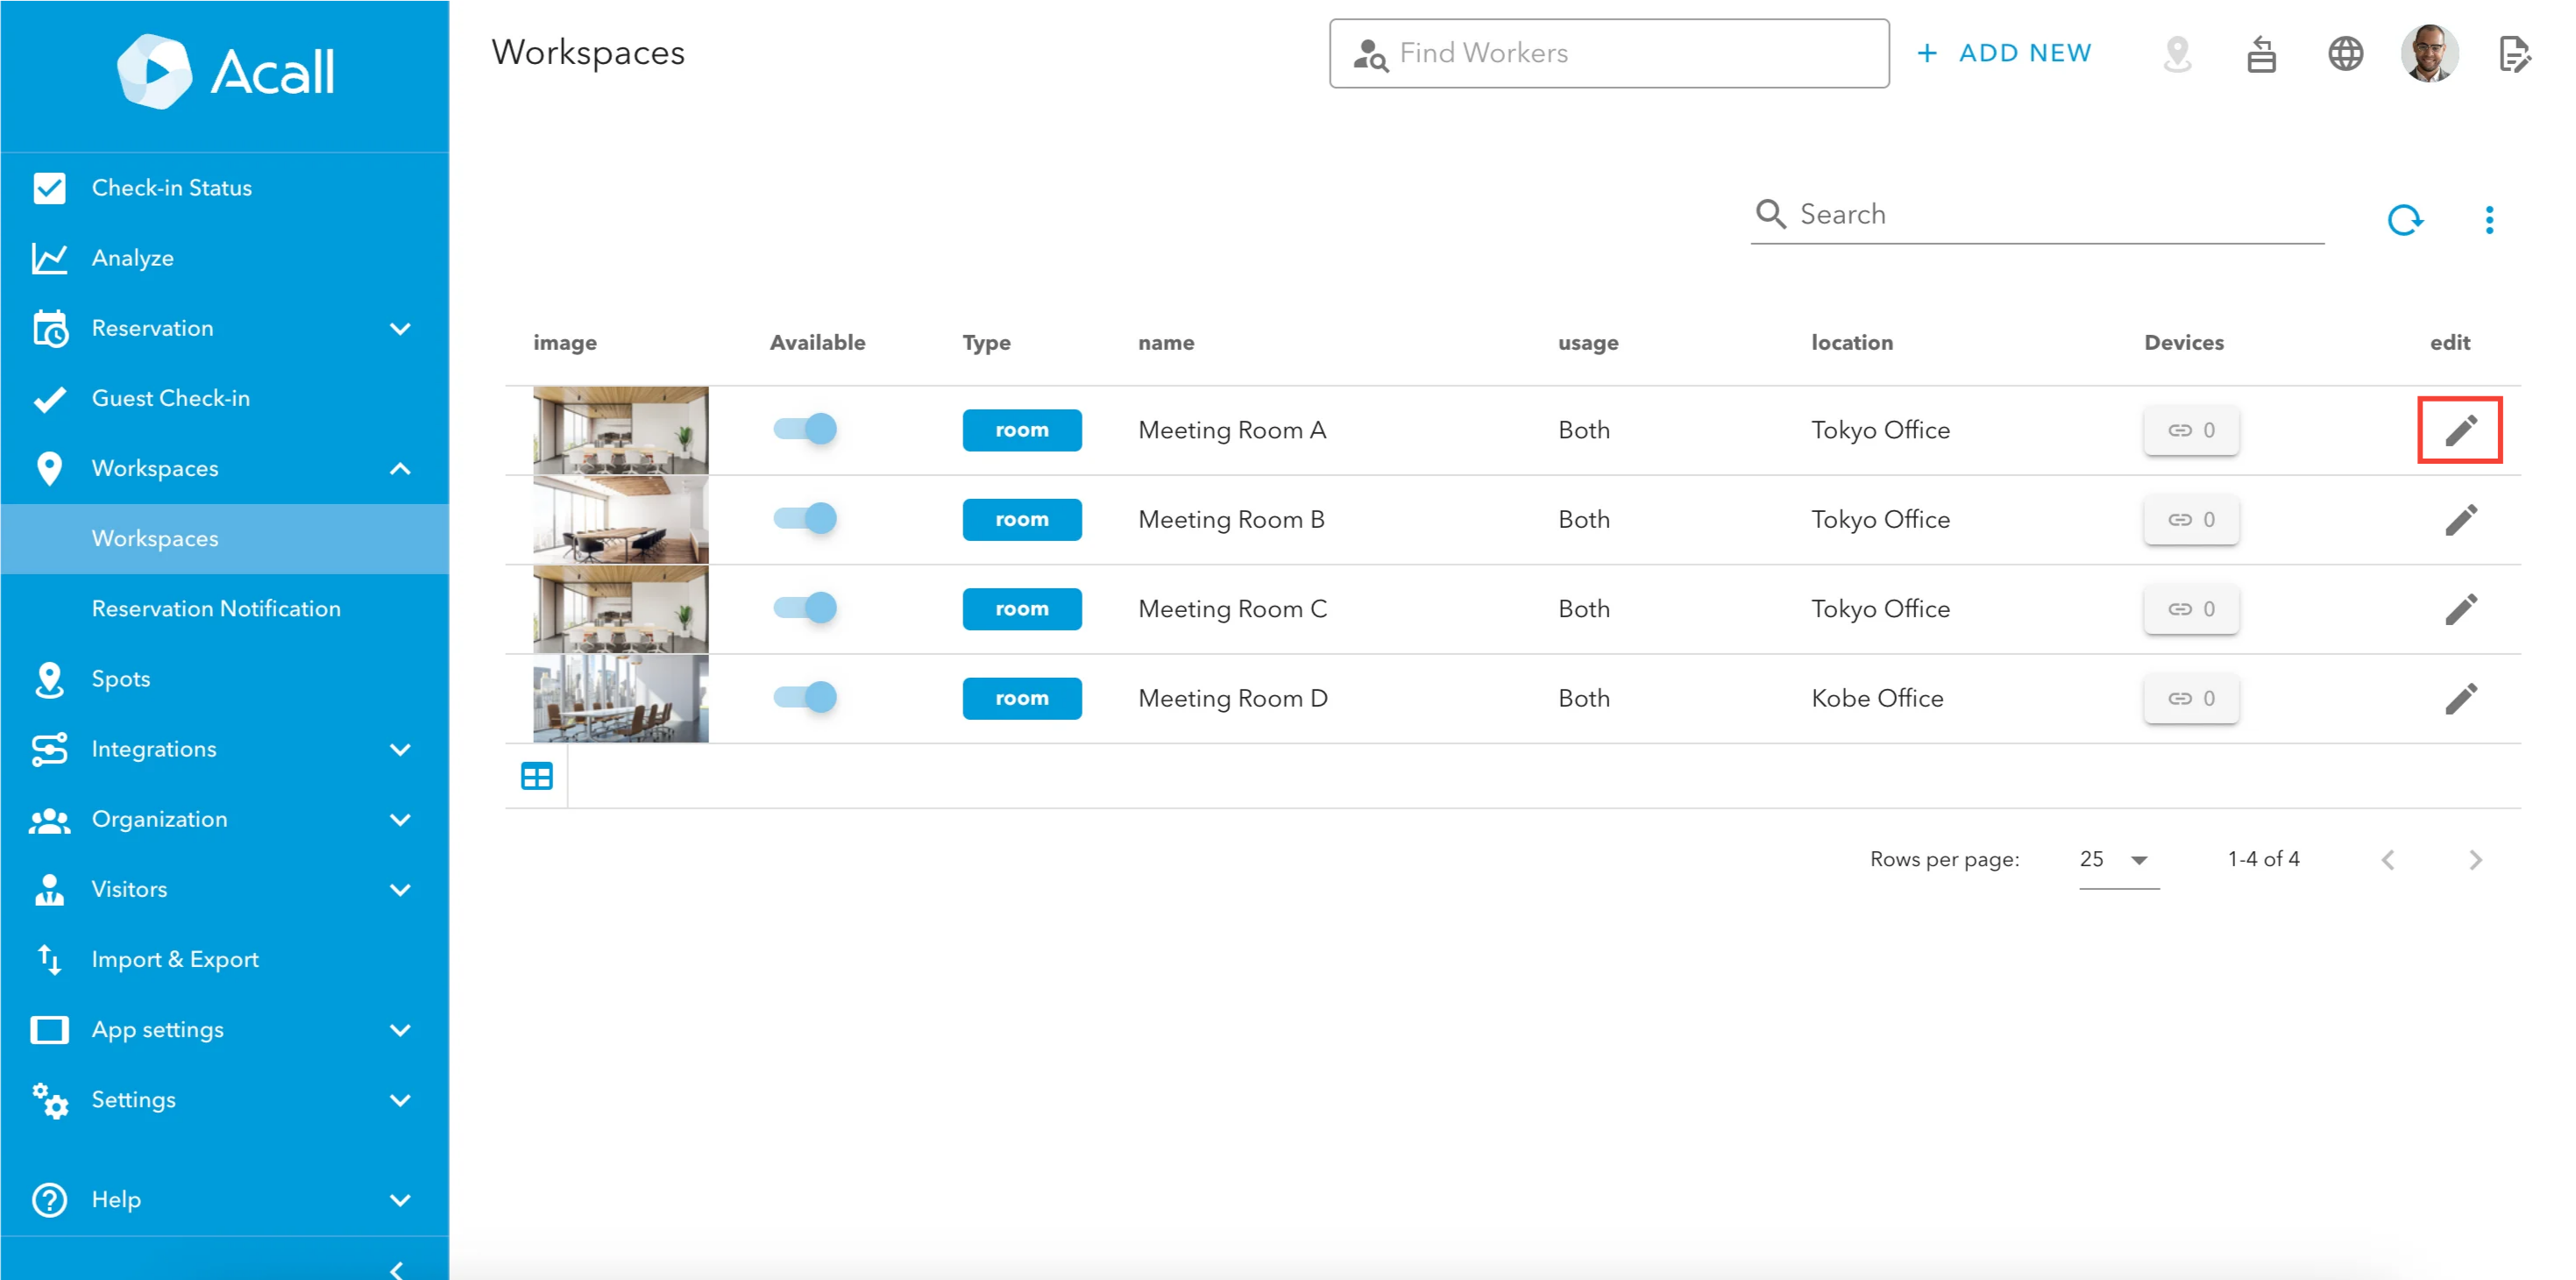2576x1280 pixels.
Task: Click the Find Workers person-search icon
Action: click(1369, 54)
